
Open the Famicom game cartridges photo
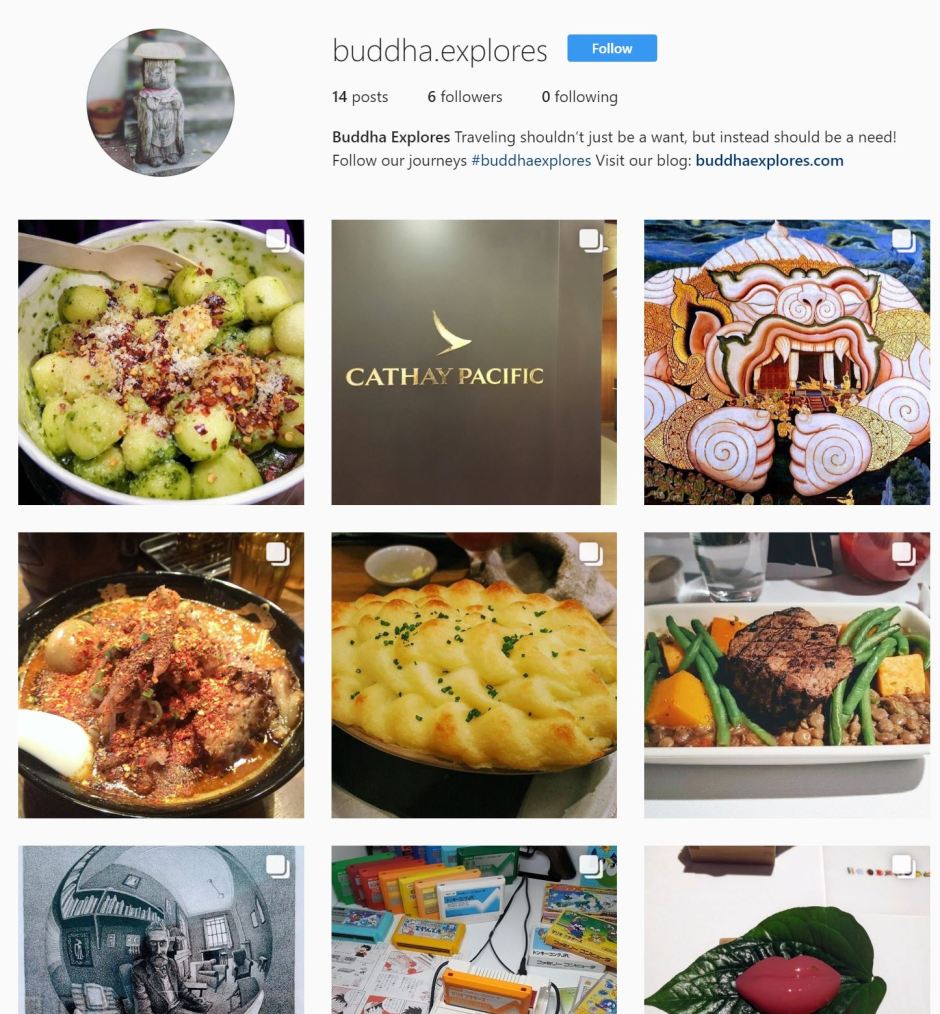tap(474, 930)
